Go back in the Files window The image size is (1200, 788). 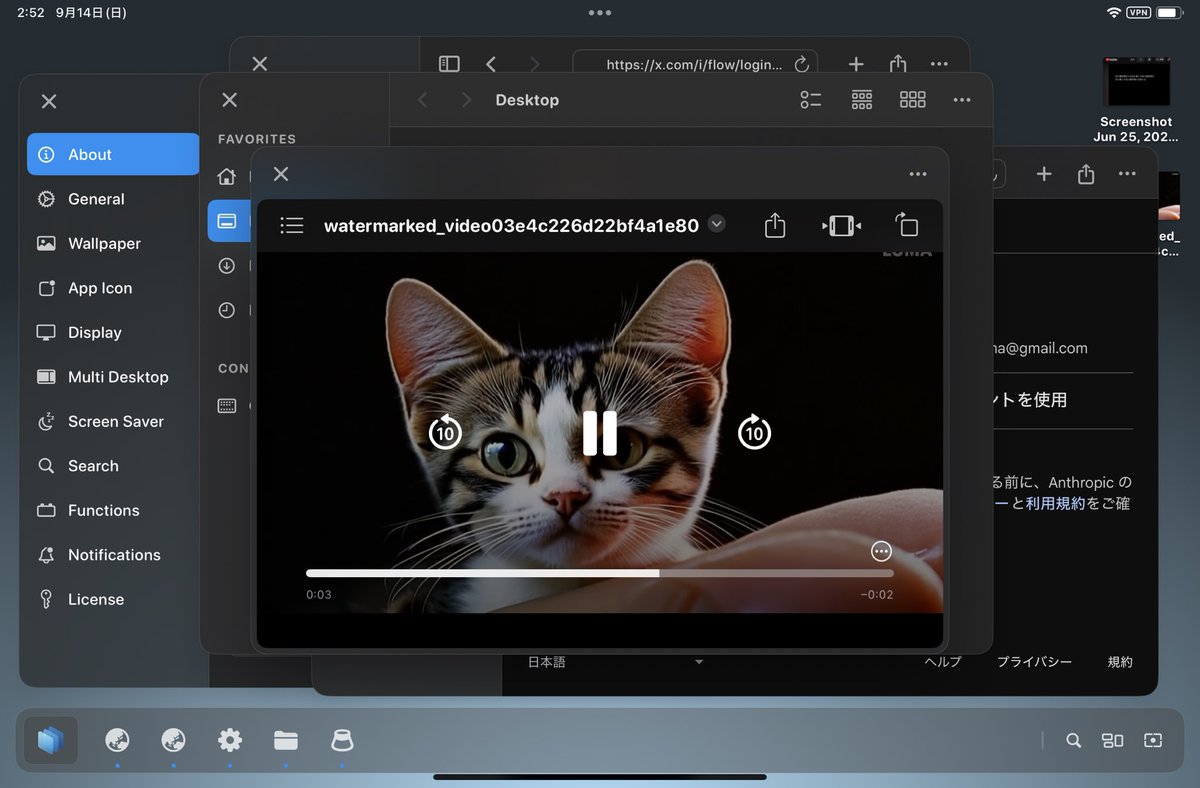423,100
